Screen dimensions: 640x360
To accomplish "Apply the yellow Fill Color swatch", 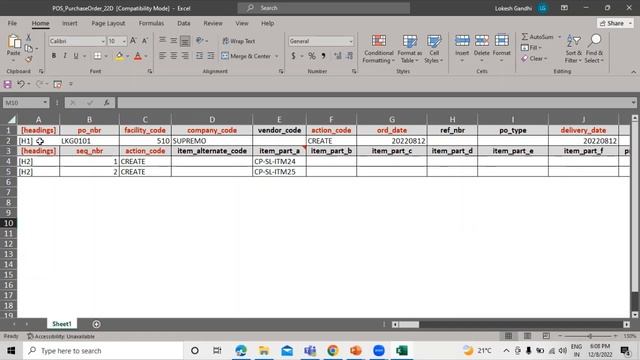I will coord(119,56).
